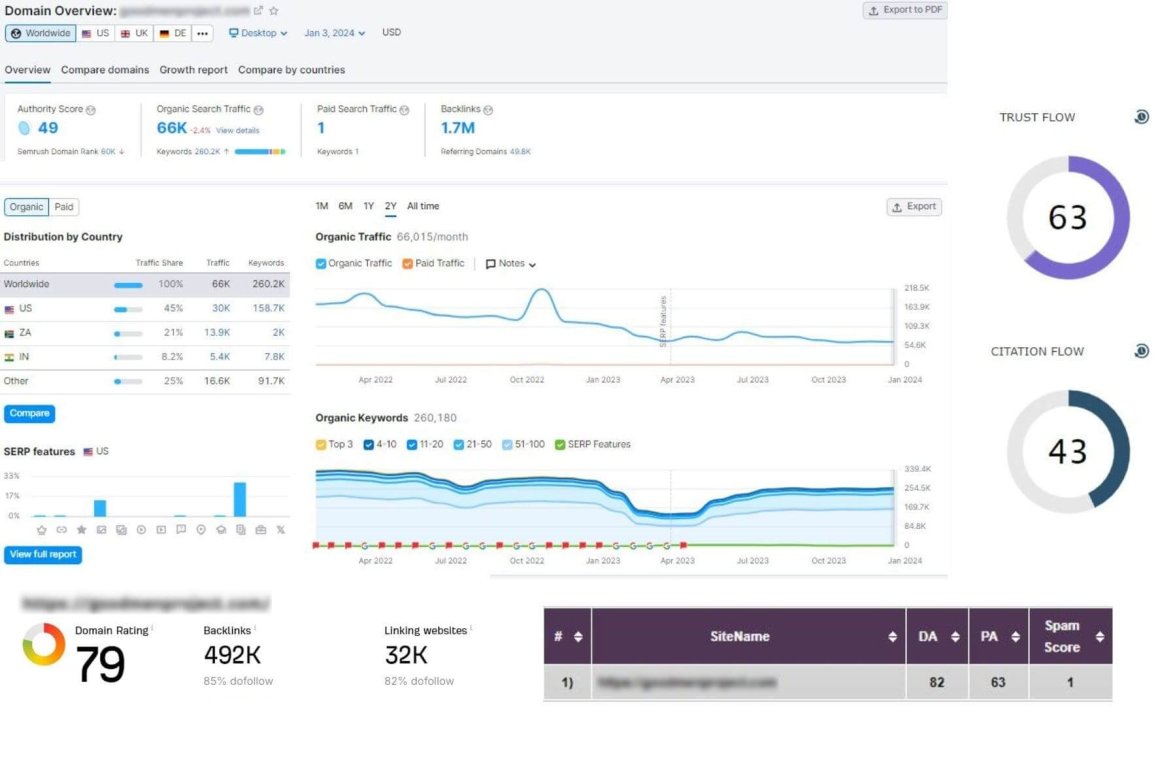This screenshot has width=1158, height=772.
Task: Switch to the Compare domains tab
Action: coord(105,70)
